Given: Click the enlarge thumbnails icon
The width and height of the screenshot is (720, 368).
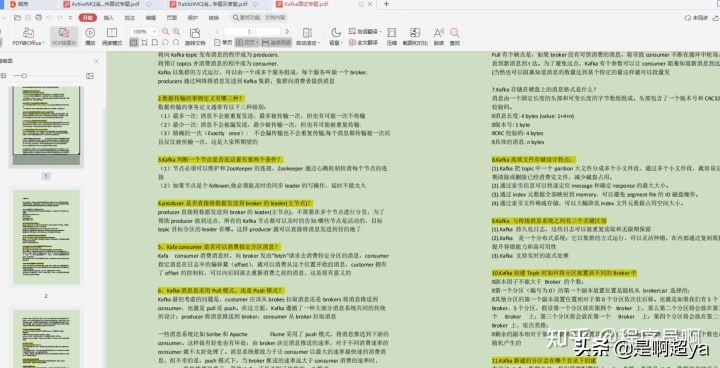Looking at the screenshot, I should pyautogui.click(x=90, y=76).
